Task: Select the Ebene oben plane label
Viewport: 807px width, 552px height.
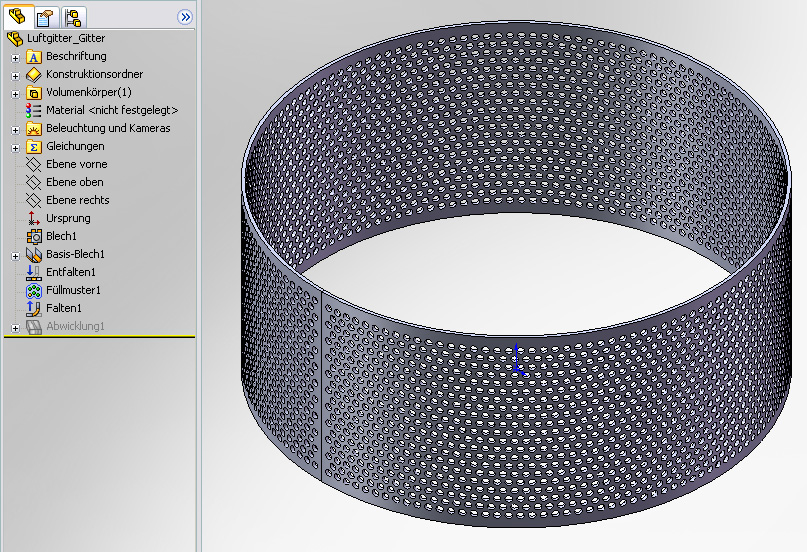Action: 75,182
